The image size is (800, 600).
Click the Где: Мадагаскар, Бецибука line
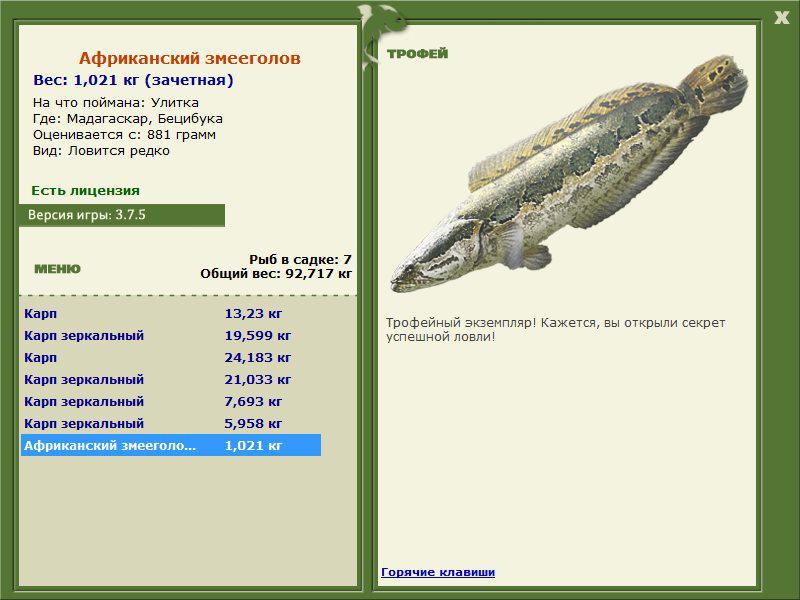pos(128,119)
